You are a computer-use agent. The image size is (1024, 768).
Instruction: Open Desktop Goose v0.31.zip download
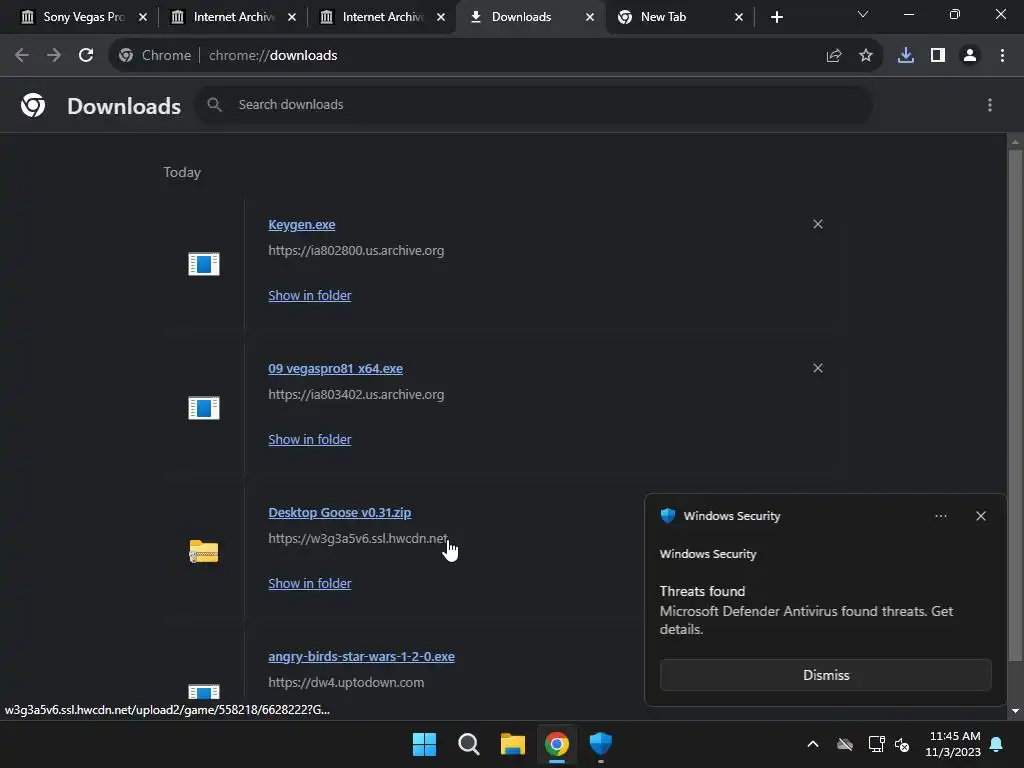pyautogui.click(x=340, y=513)
